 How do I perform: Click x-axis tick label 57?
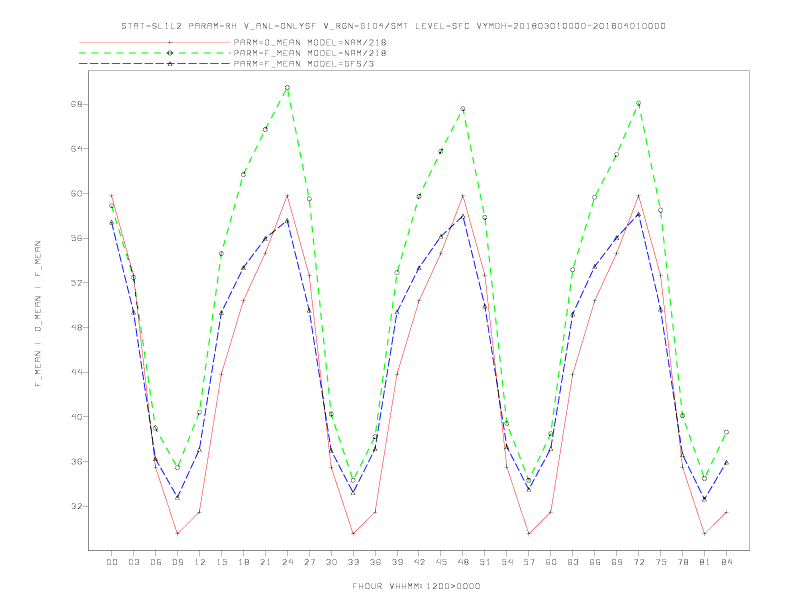[x=529, y=562]
